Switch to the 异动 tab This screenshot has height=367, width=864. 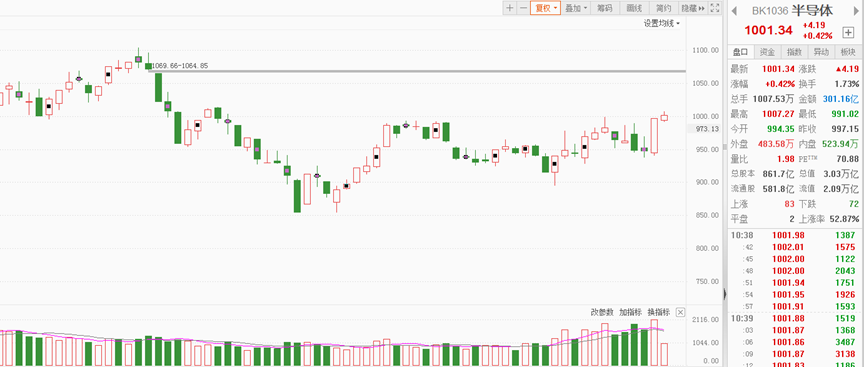coord(821,52)
